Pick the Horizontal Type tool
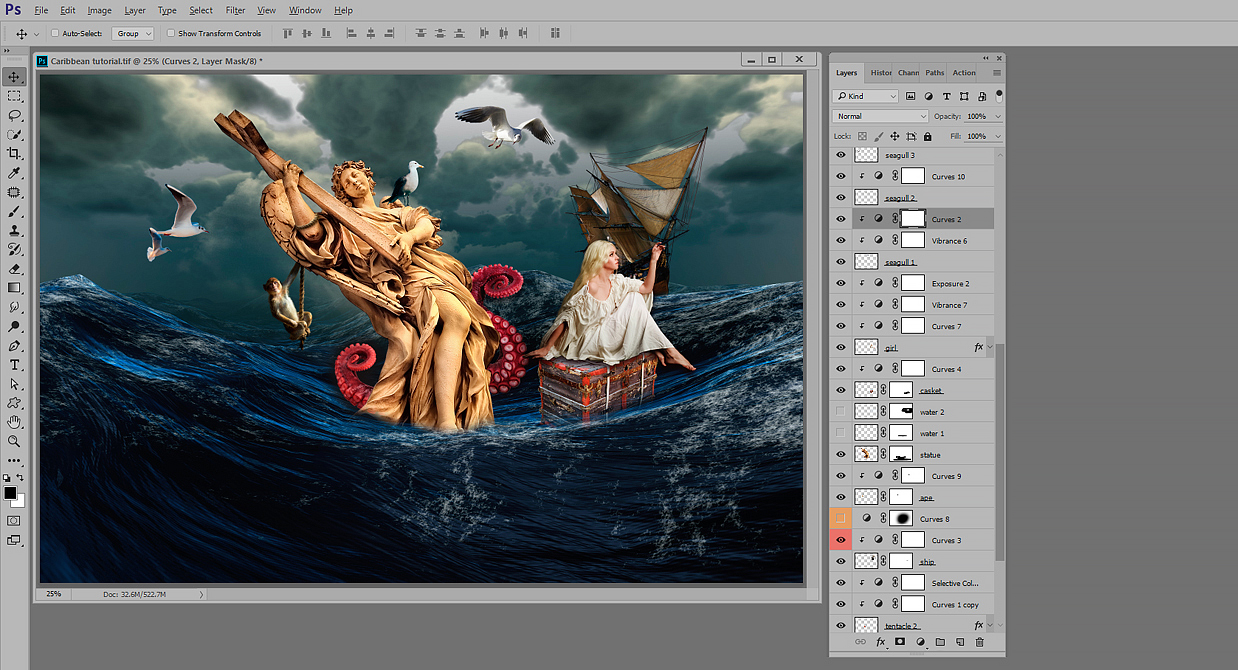Screen dimensions: 1238x670 click(14, 365)
